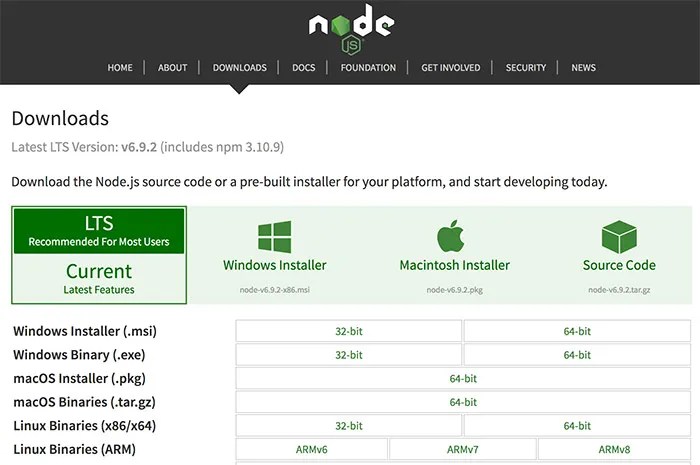This screenshot has width=700, height=465.
Task: Switch to Current Latest Features tab
Action: pos(99,278)
